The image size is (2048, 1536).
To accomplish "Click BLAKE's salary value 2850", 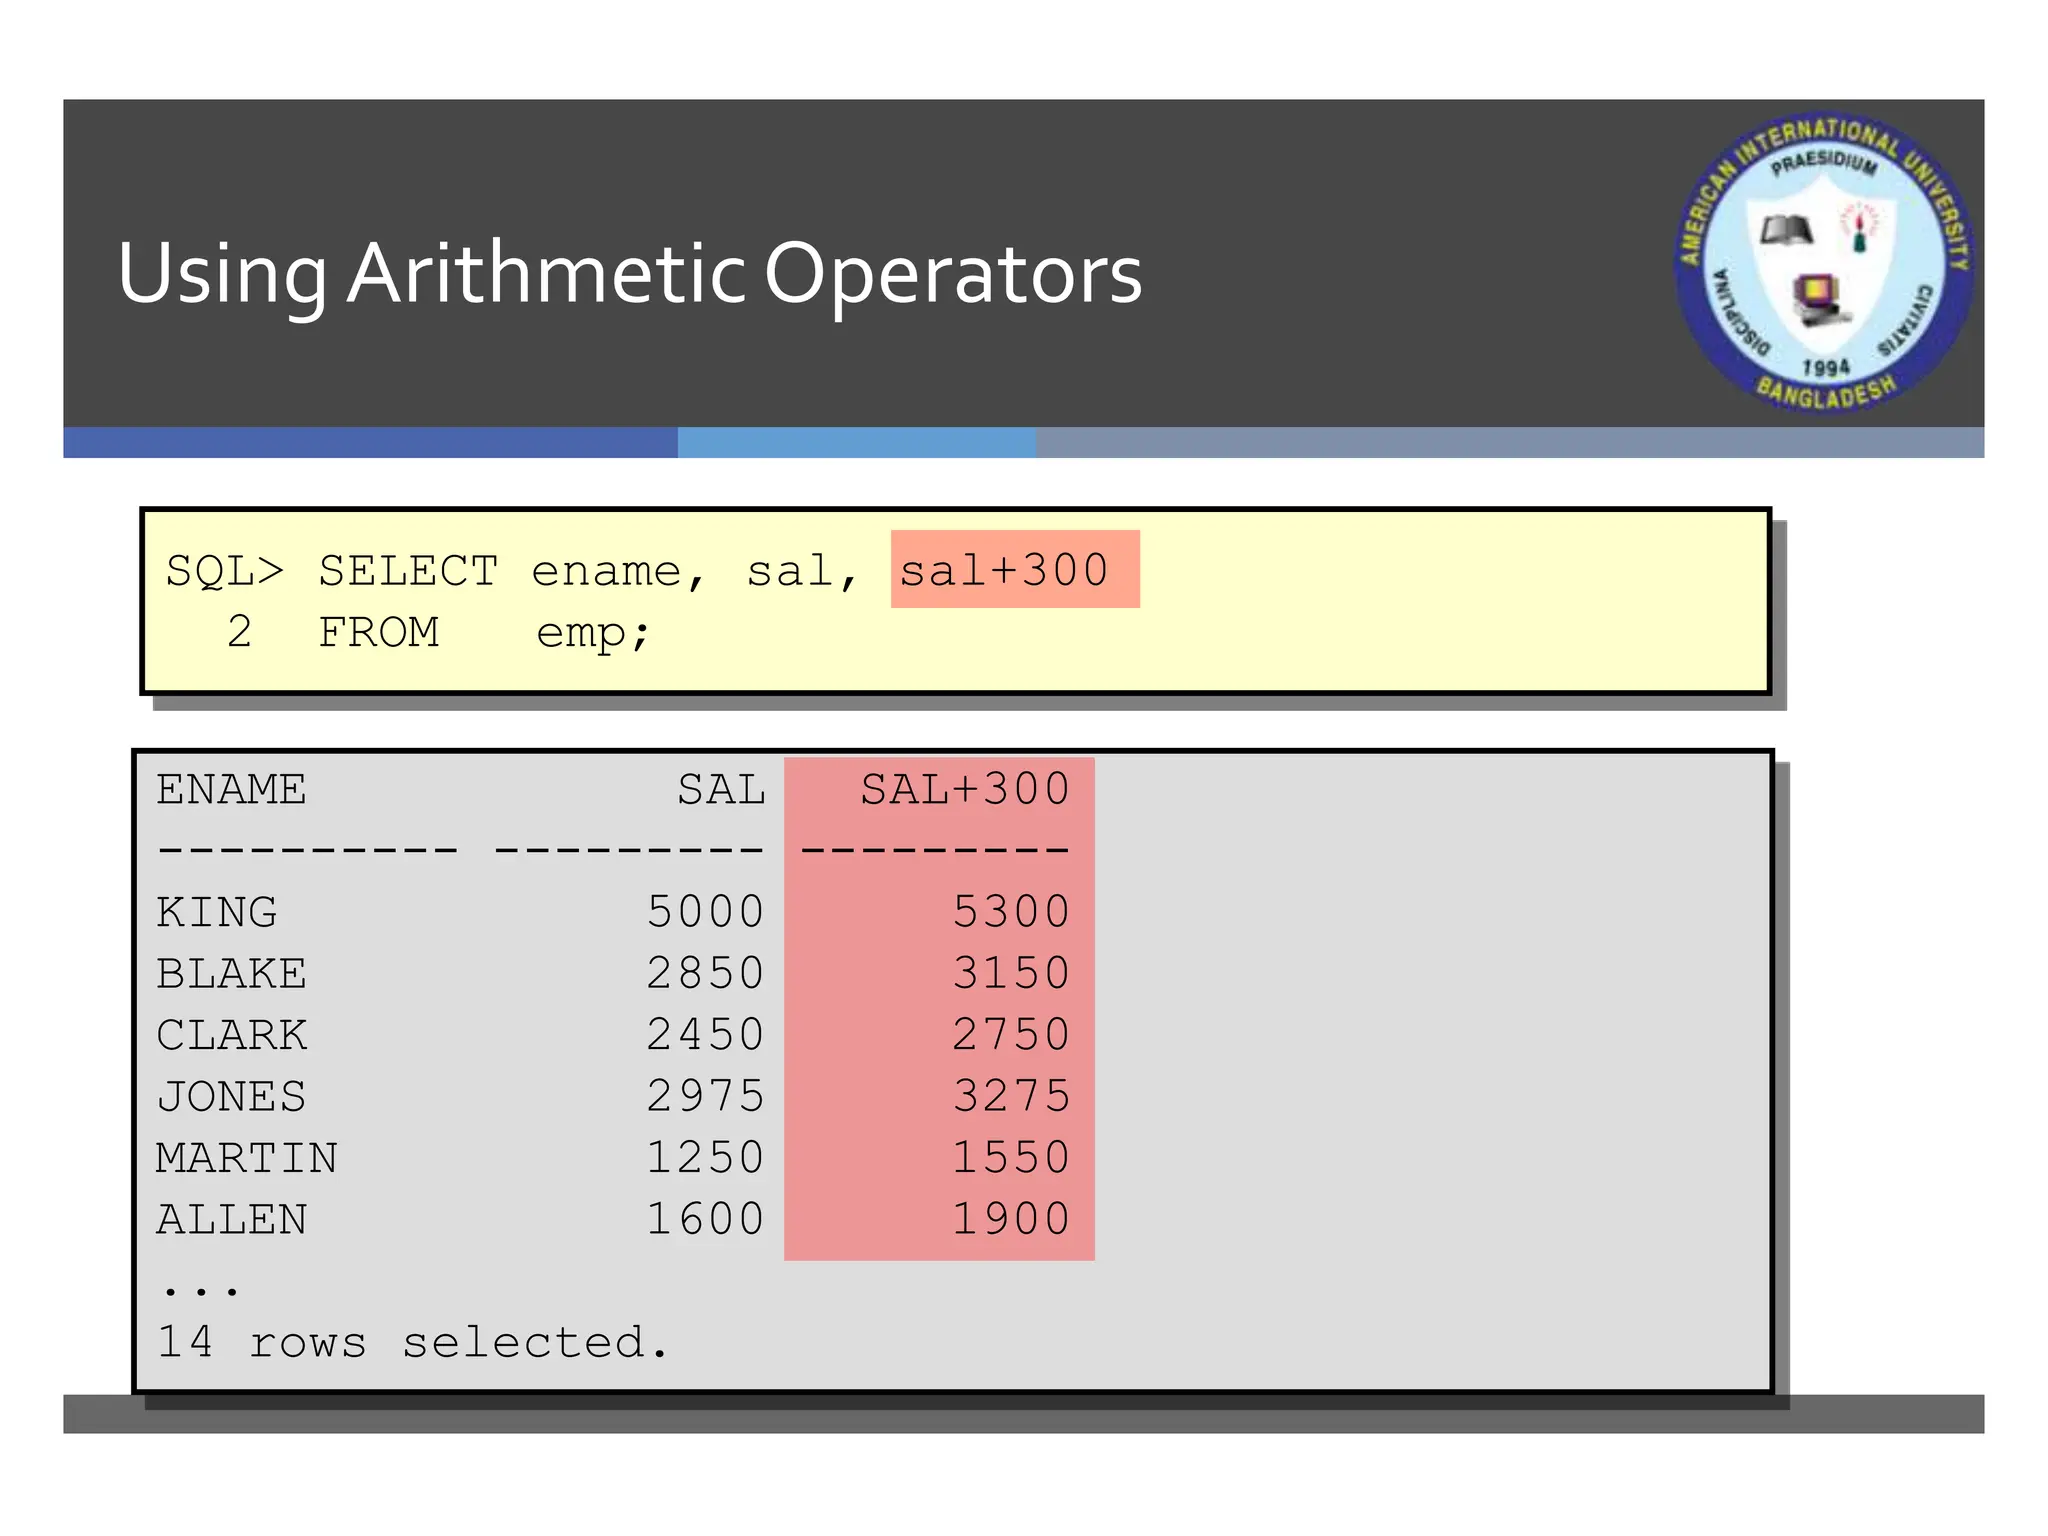I will (x=705, y=973).
